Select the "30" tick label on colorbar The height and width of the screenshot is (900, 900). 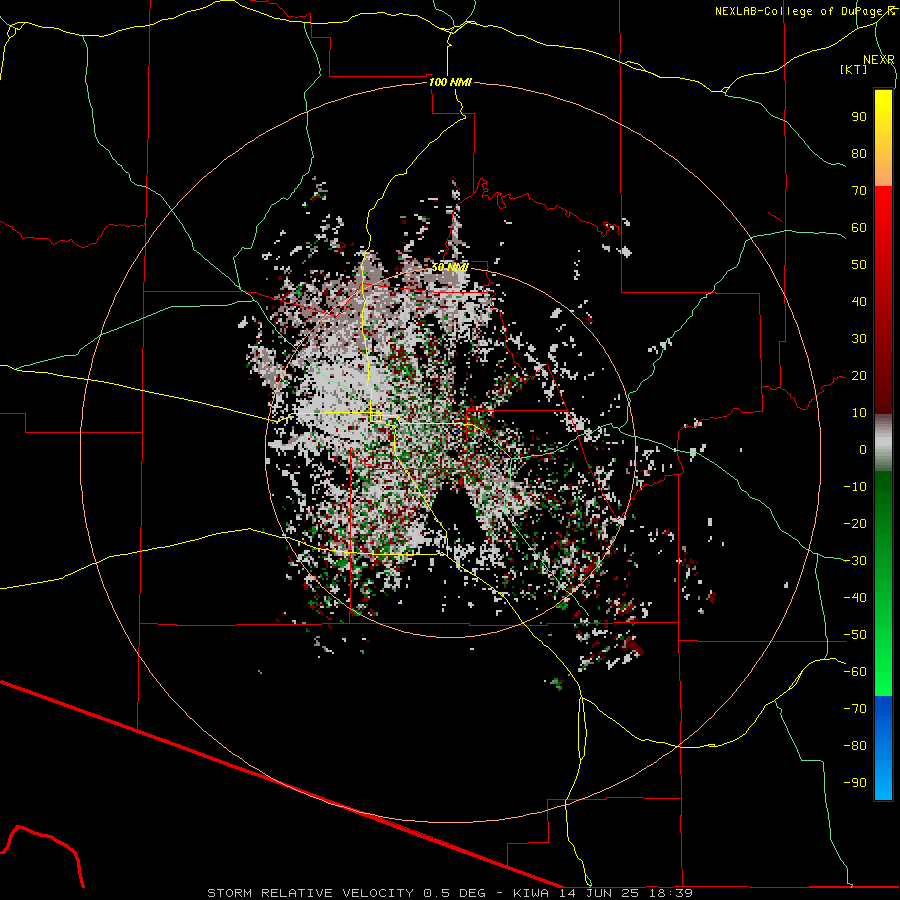click(859, 339)
